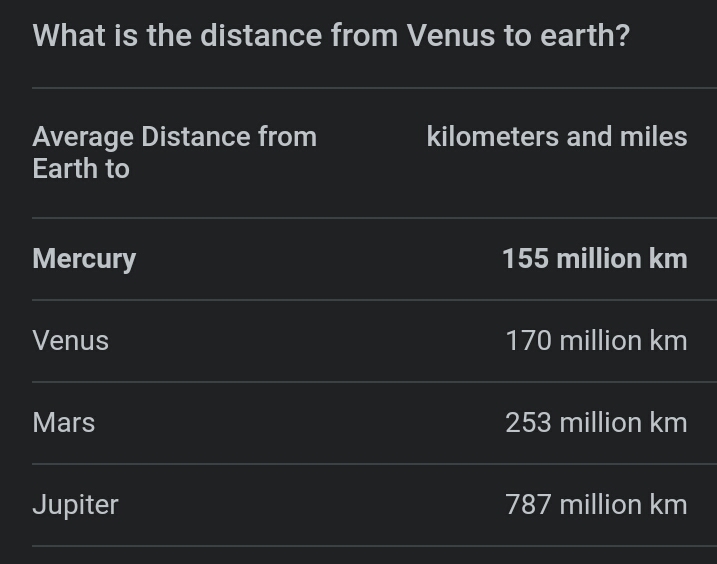717x564 pixels.
Task: Select the Mars row label
Action: [x=64, y=422]
